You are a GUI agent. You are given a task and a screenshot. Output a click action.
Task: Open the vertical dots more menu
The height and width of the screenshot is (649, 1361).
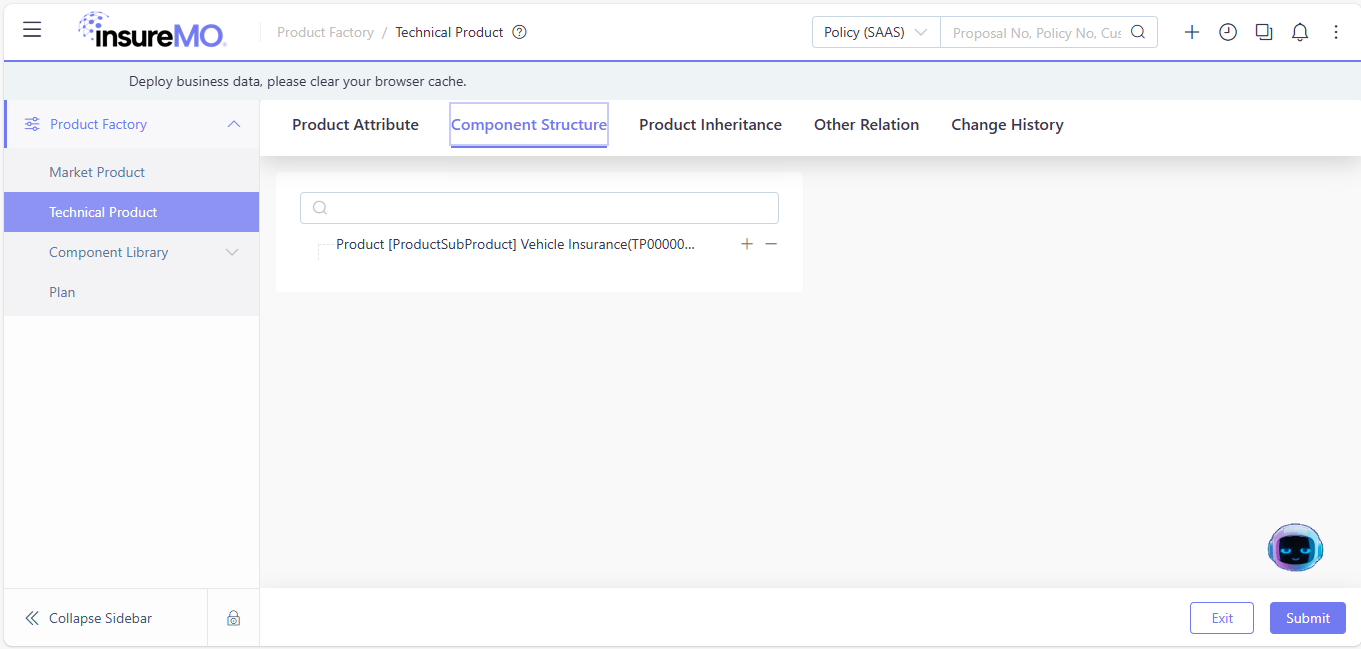[1336, 32]
